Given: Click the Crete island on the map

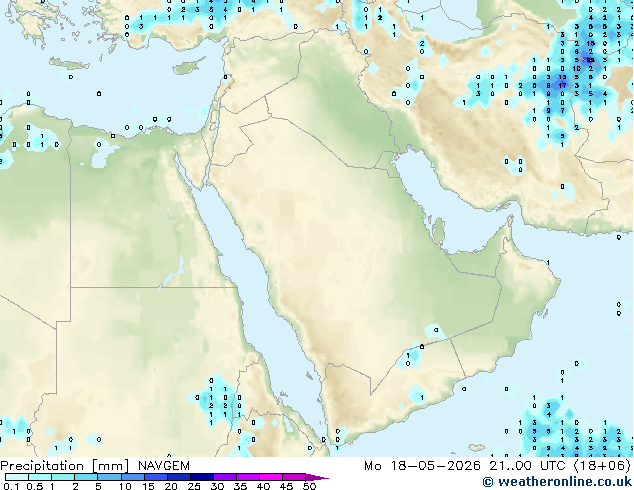Looking at the screenshot, I should point(69,63).
